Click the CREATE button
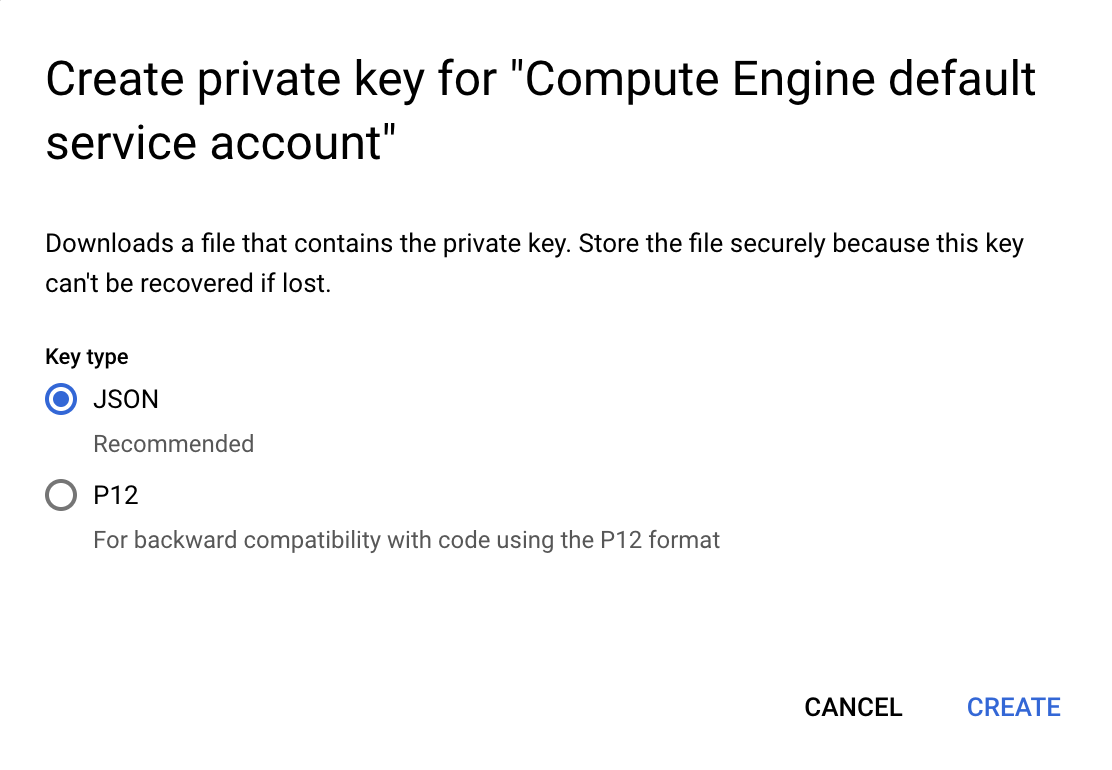Viewport: 1112px width, 770px height. tap(1013, 707)
